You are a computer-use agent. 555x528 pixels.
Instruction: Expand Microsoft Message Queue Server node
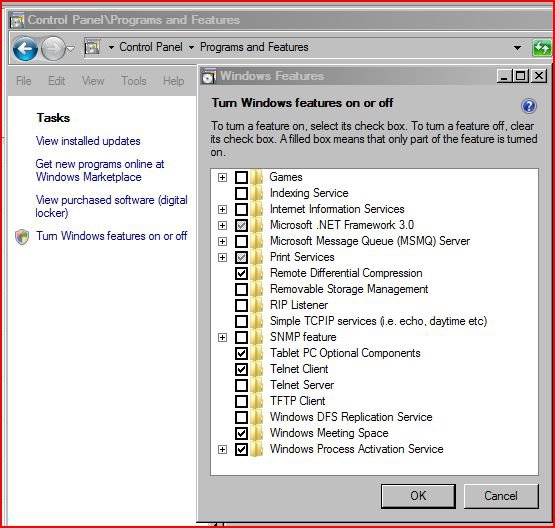click(222, 242)
